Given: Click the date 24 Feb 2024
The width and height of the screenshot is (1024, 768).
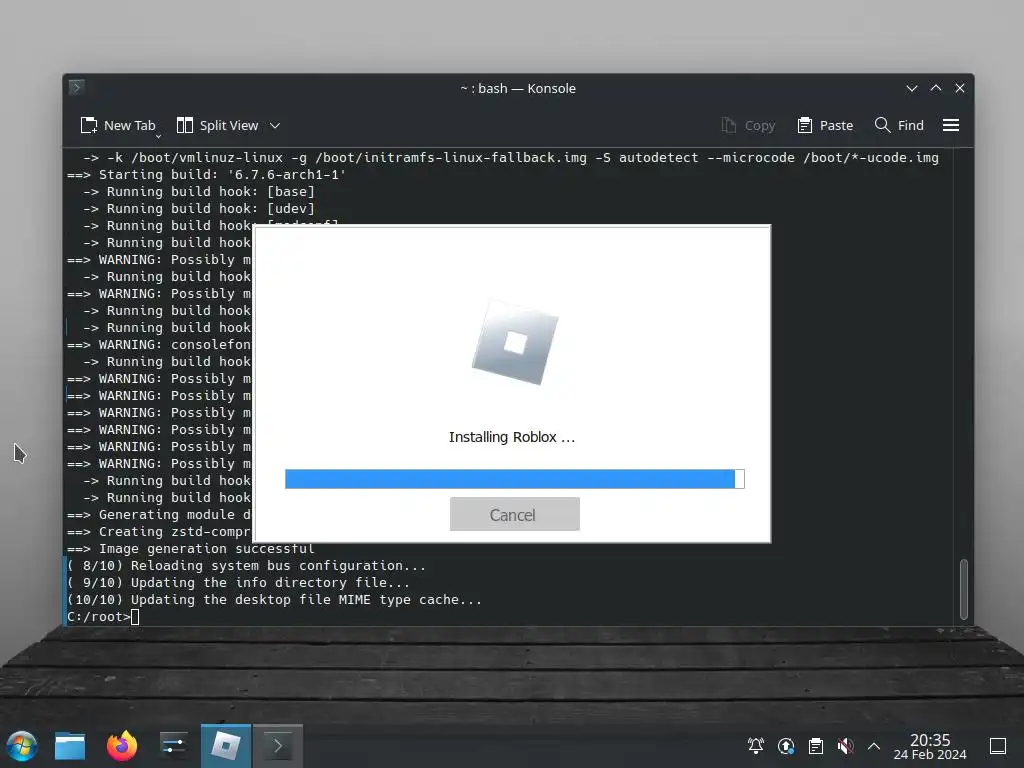Looking at the screenshot, I should pos(930,755).
